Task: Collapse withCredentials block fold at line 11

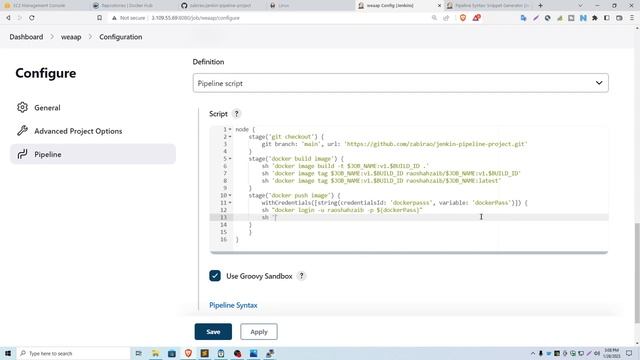Action: [x=230, y=203]
